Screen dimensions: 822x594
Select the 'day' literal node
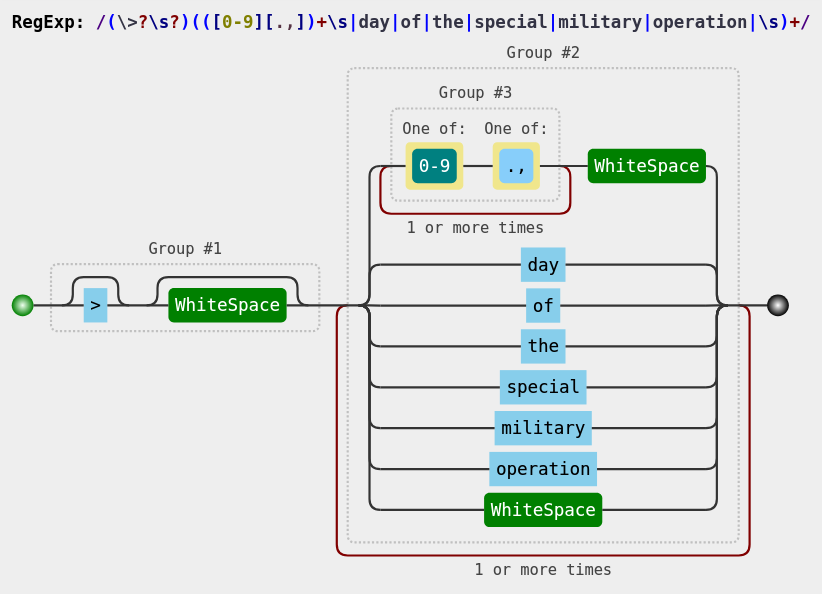[543, 265]
